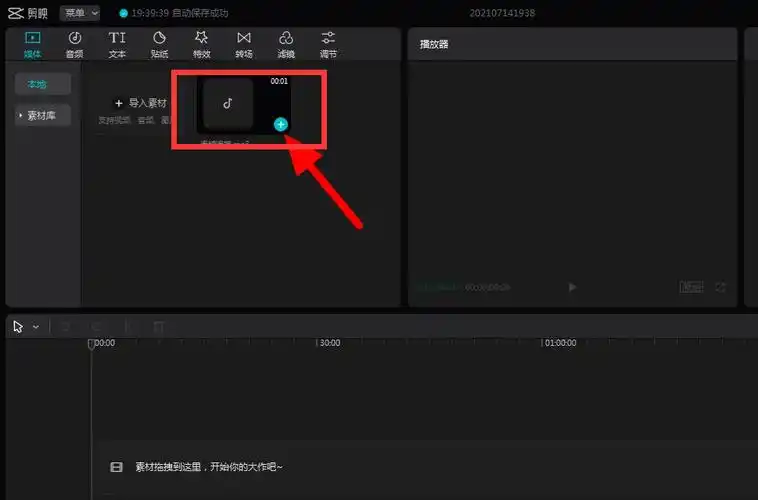Viewport: 758px width, 500px height.
Task: Add audio clip to track with plus icon
Action: click(x=281, y=125)
